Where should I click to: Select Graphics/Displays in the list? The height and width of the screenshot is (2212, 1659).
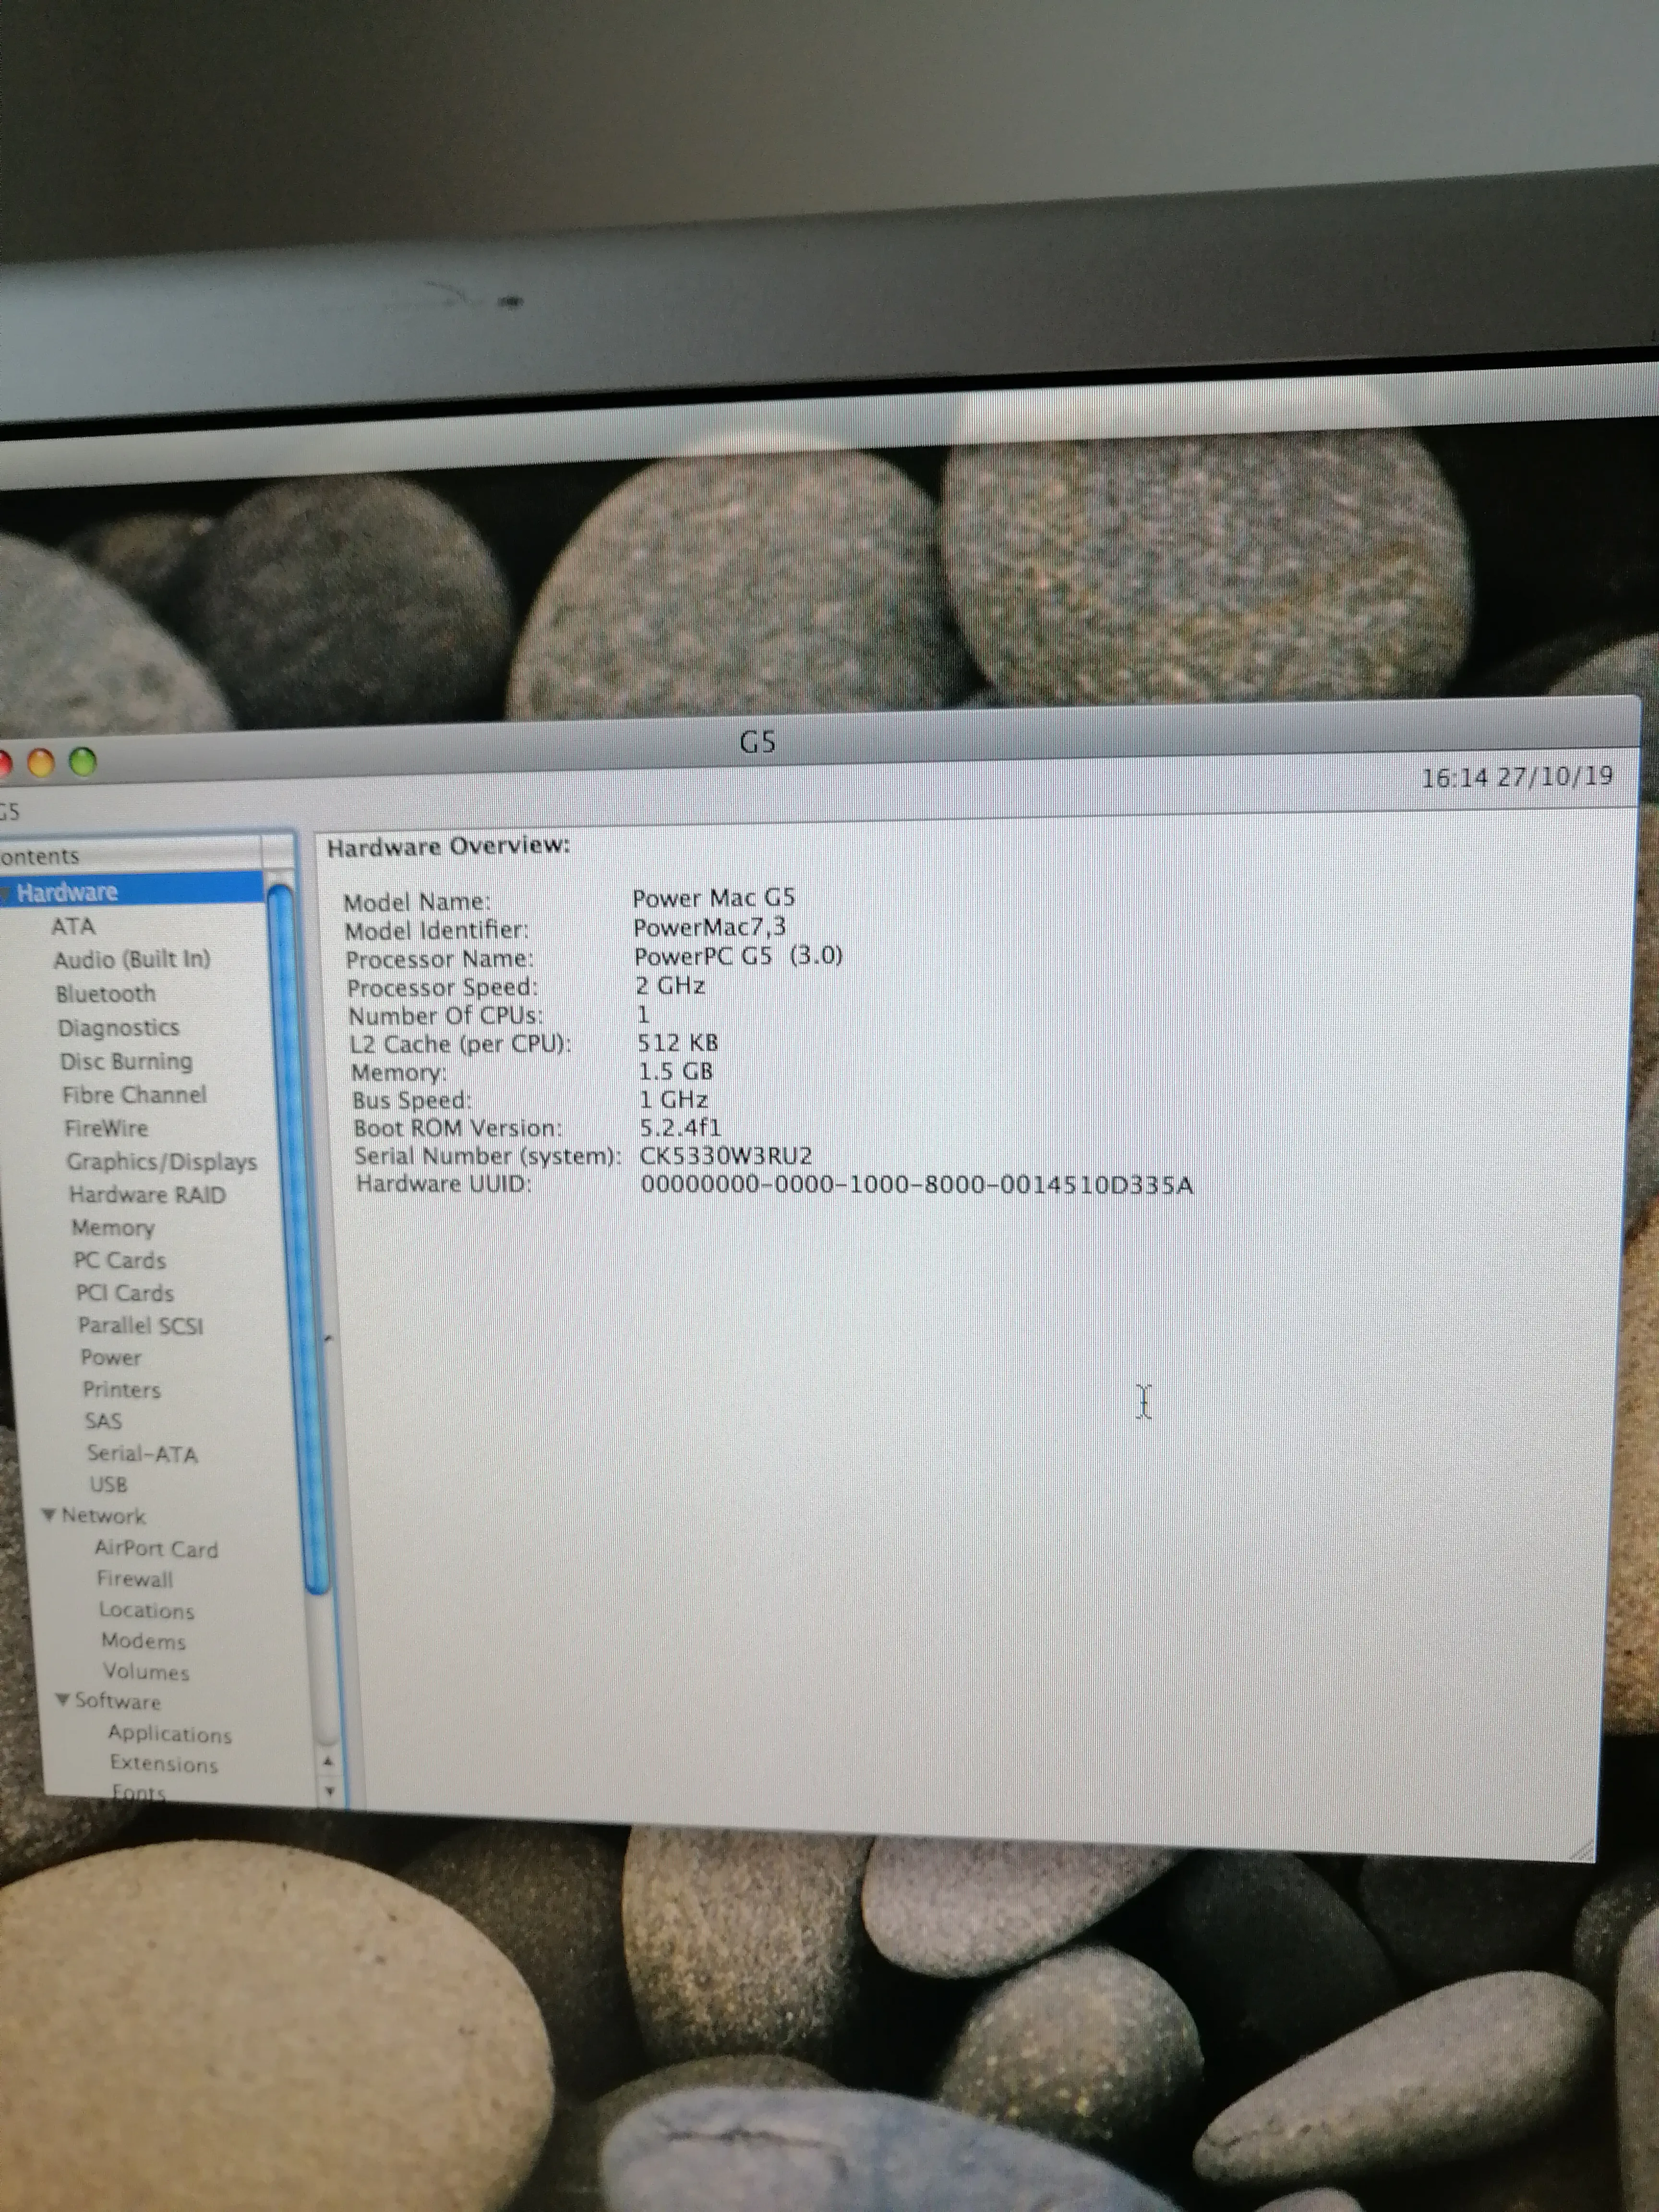(x=161, y=1161)
